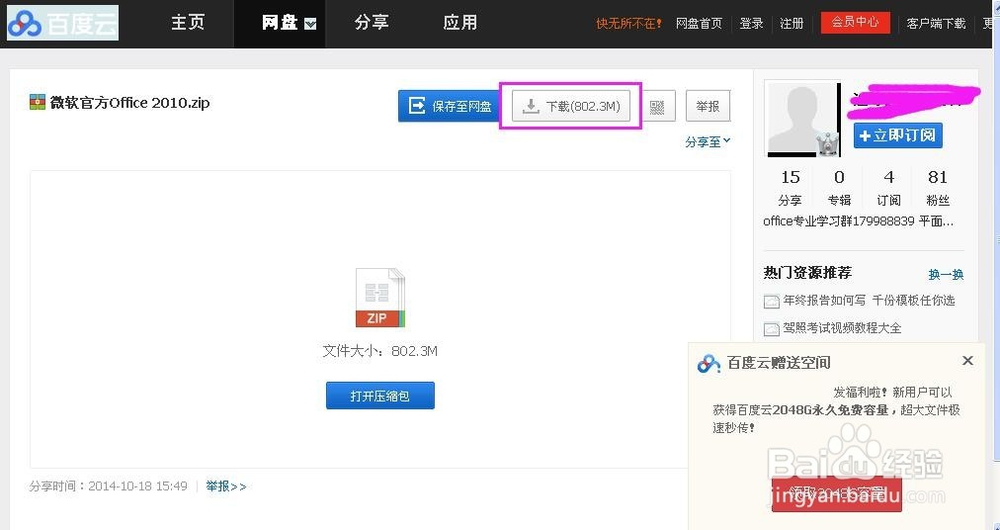The image size is (1000, 530).
Task: Click 客户端下载 link
Action: click(936, 24)
